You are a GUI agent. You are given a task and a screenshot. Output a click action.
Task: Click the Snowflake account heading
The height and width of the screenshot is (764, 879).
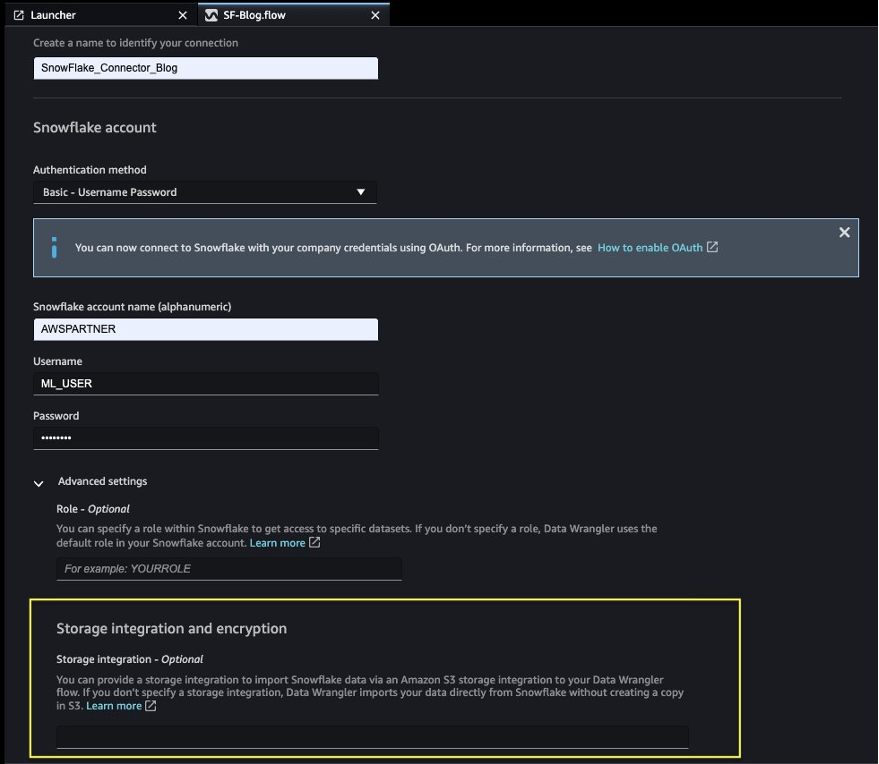click(x=95, y=128)
